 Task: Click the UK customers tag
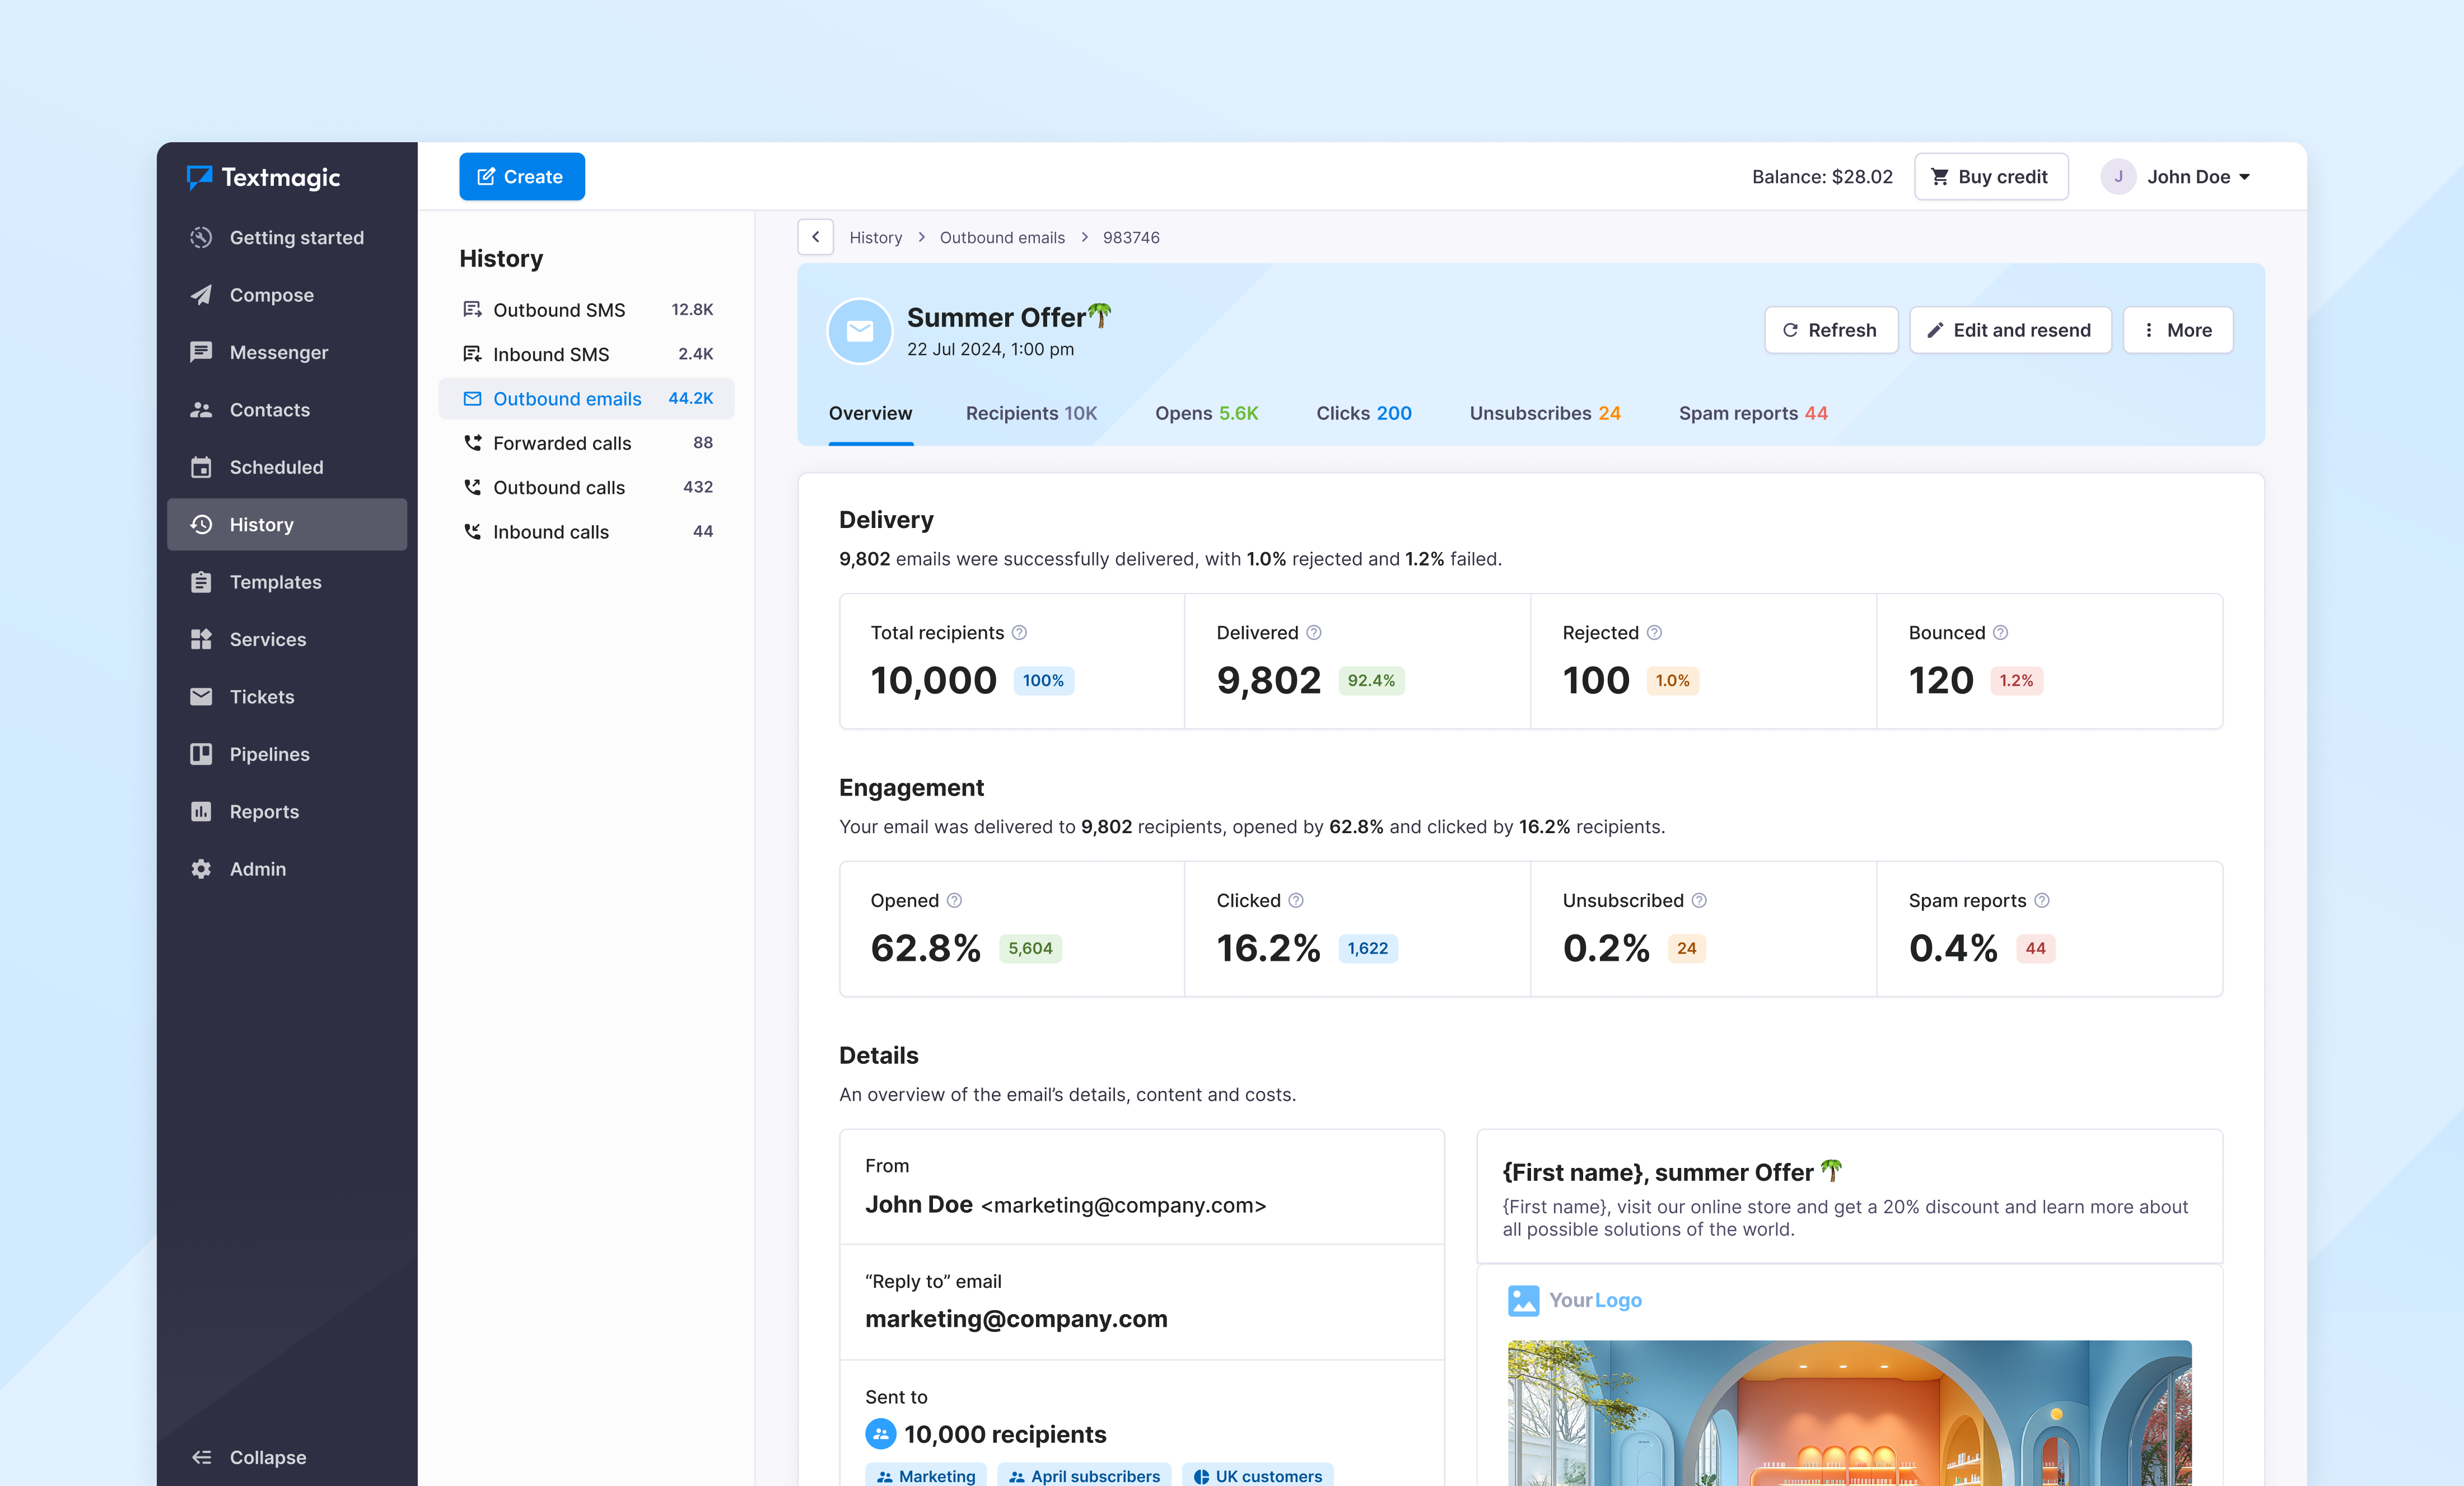1257,1475
